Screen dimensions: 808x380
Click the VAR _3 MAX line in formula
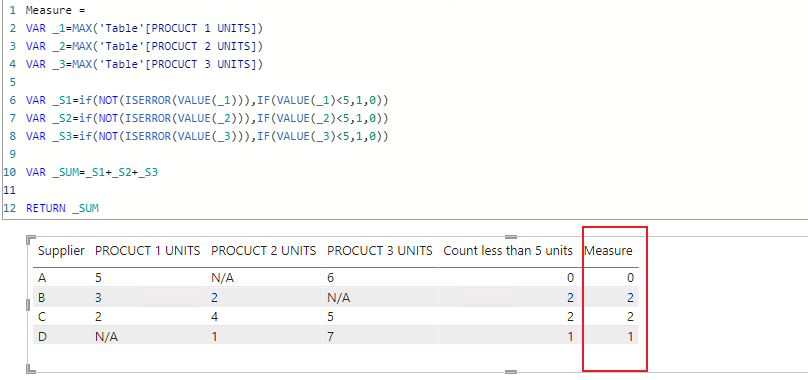coord(144,64)
